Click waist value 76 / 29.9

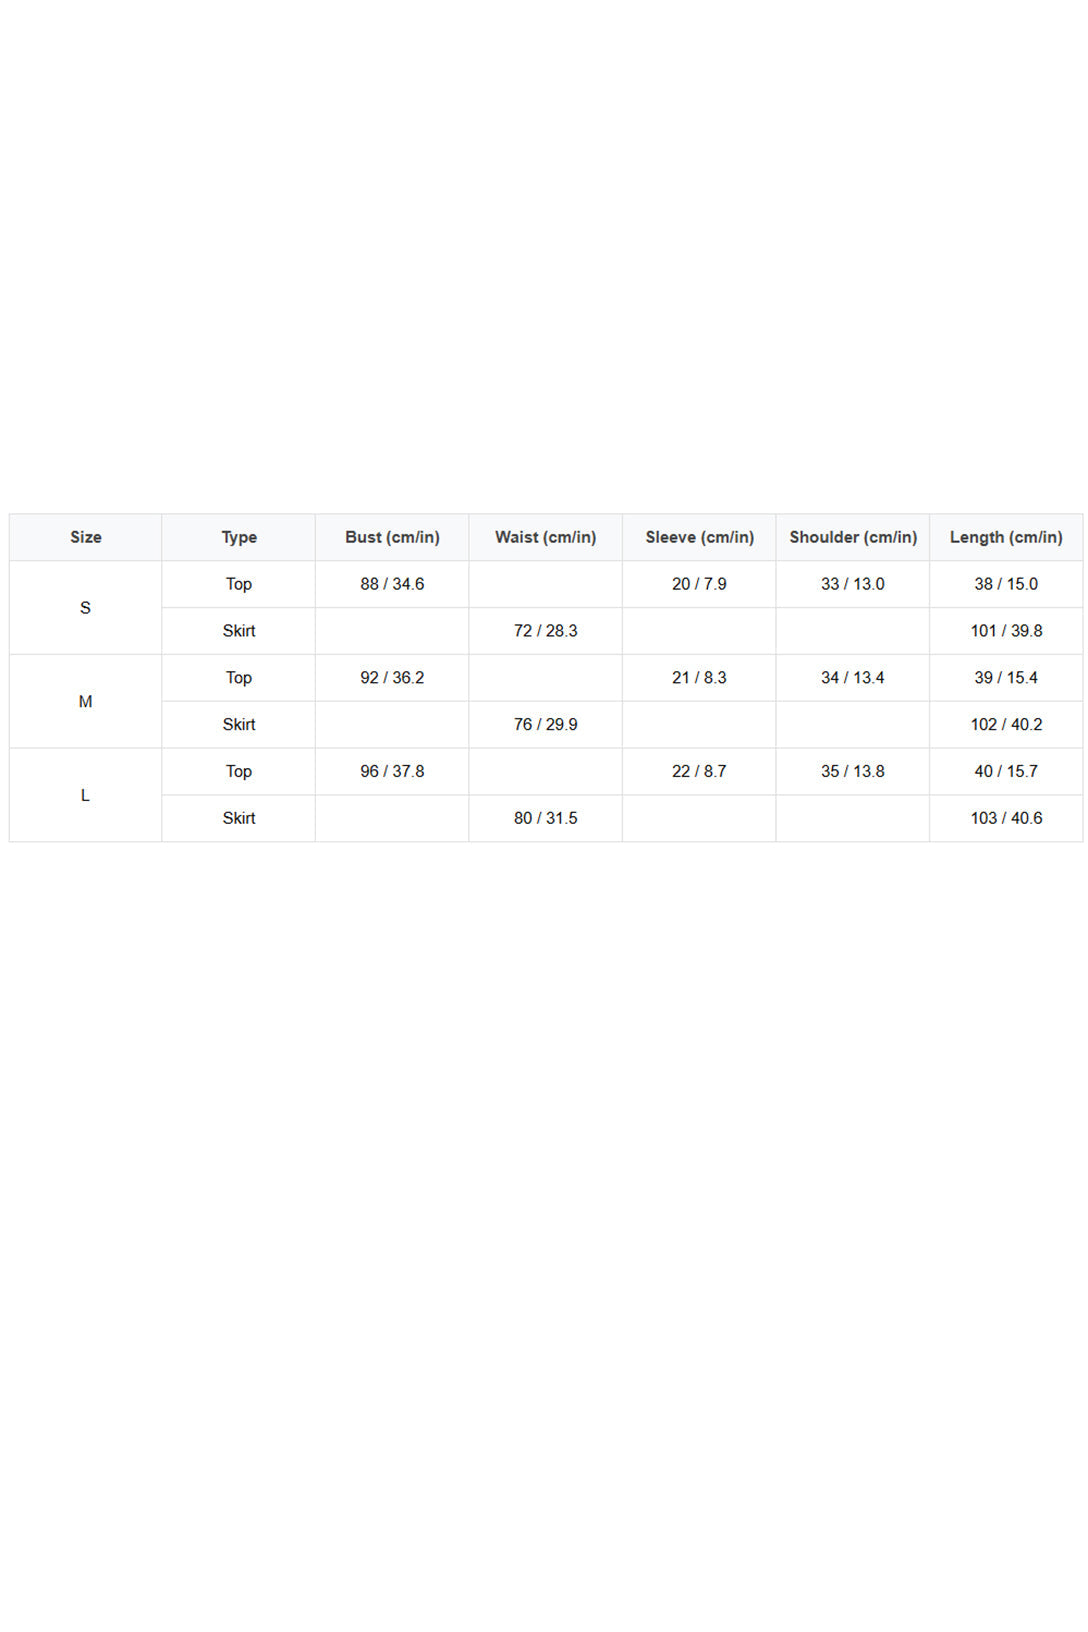546,725
